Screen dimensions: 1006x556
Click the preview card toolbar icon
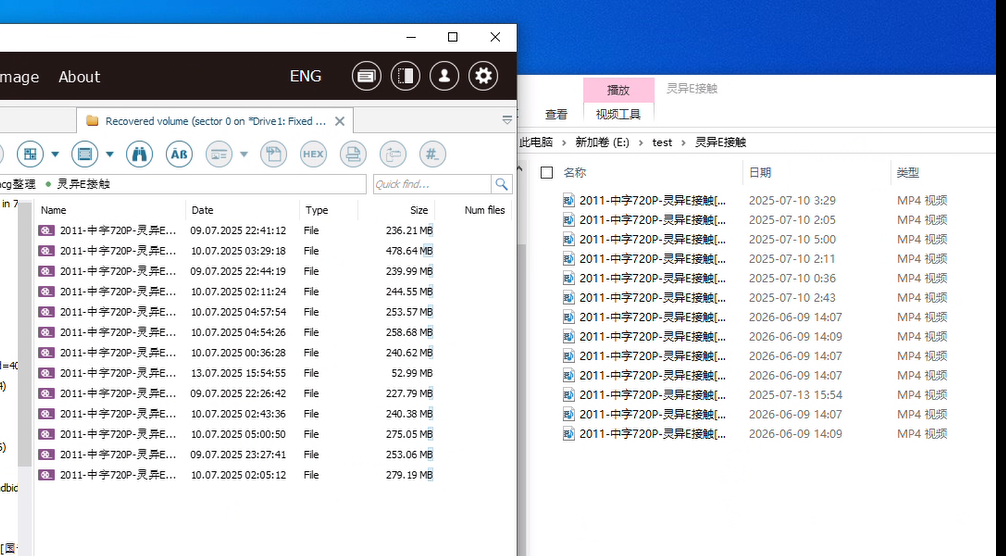219,154
